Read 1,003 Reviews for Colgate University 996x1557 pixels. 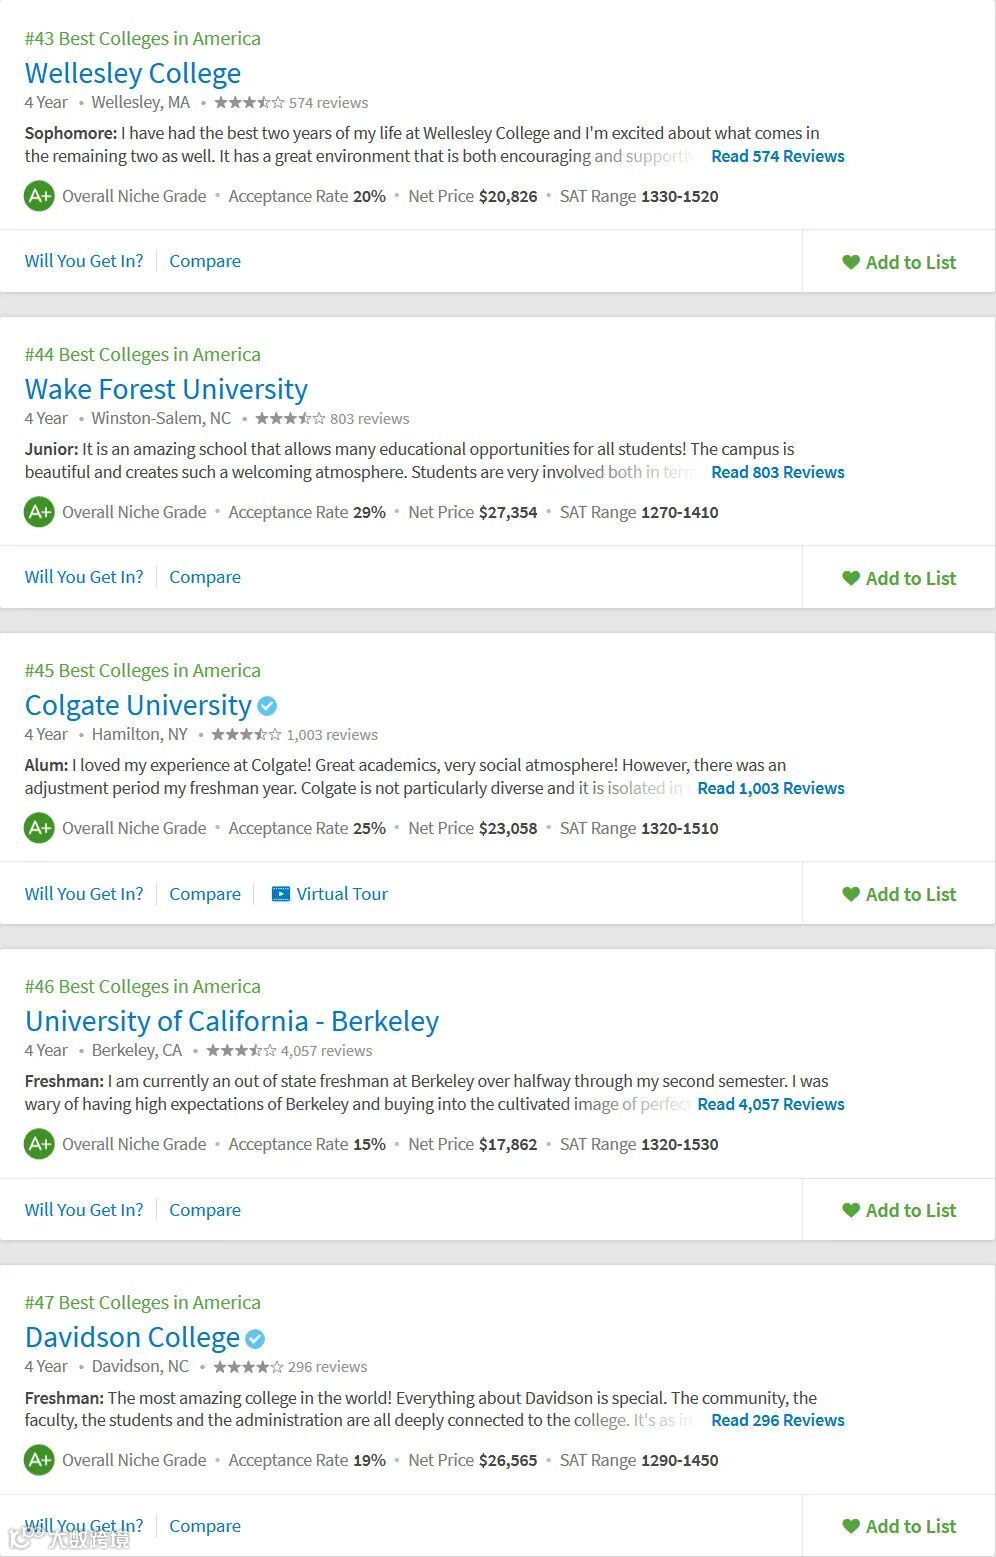pyautogui.click(x=770, y=788)
